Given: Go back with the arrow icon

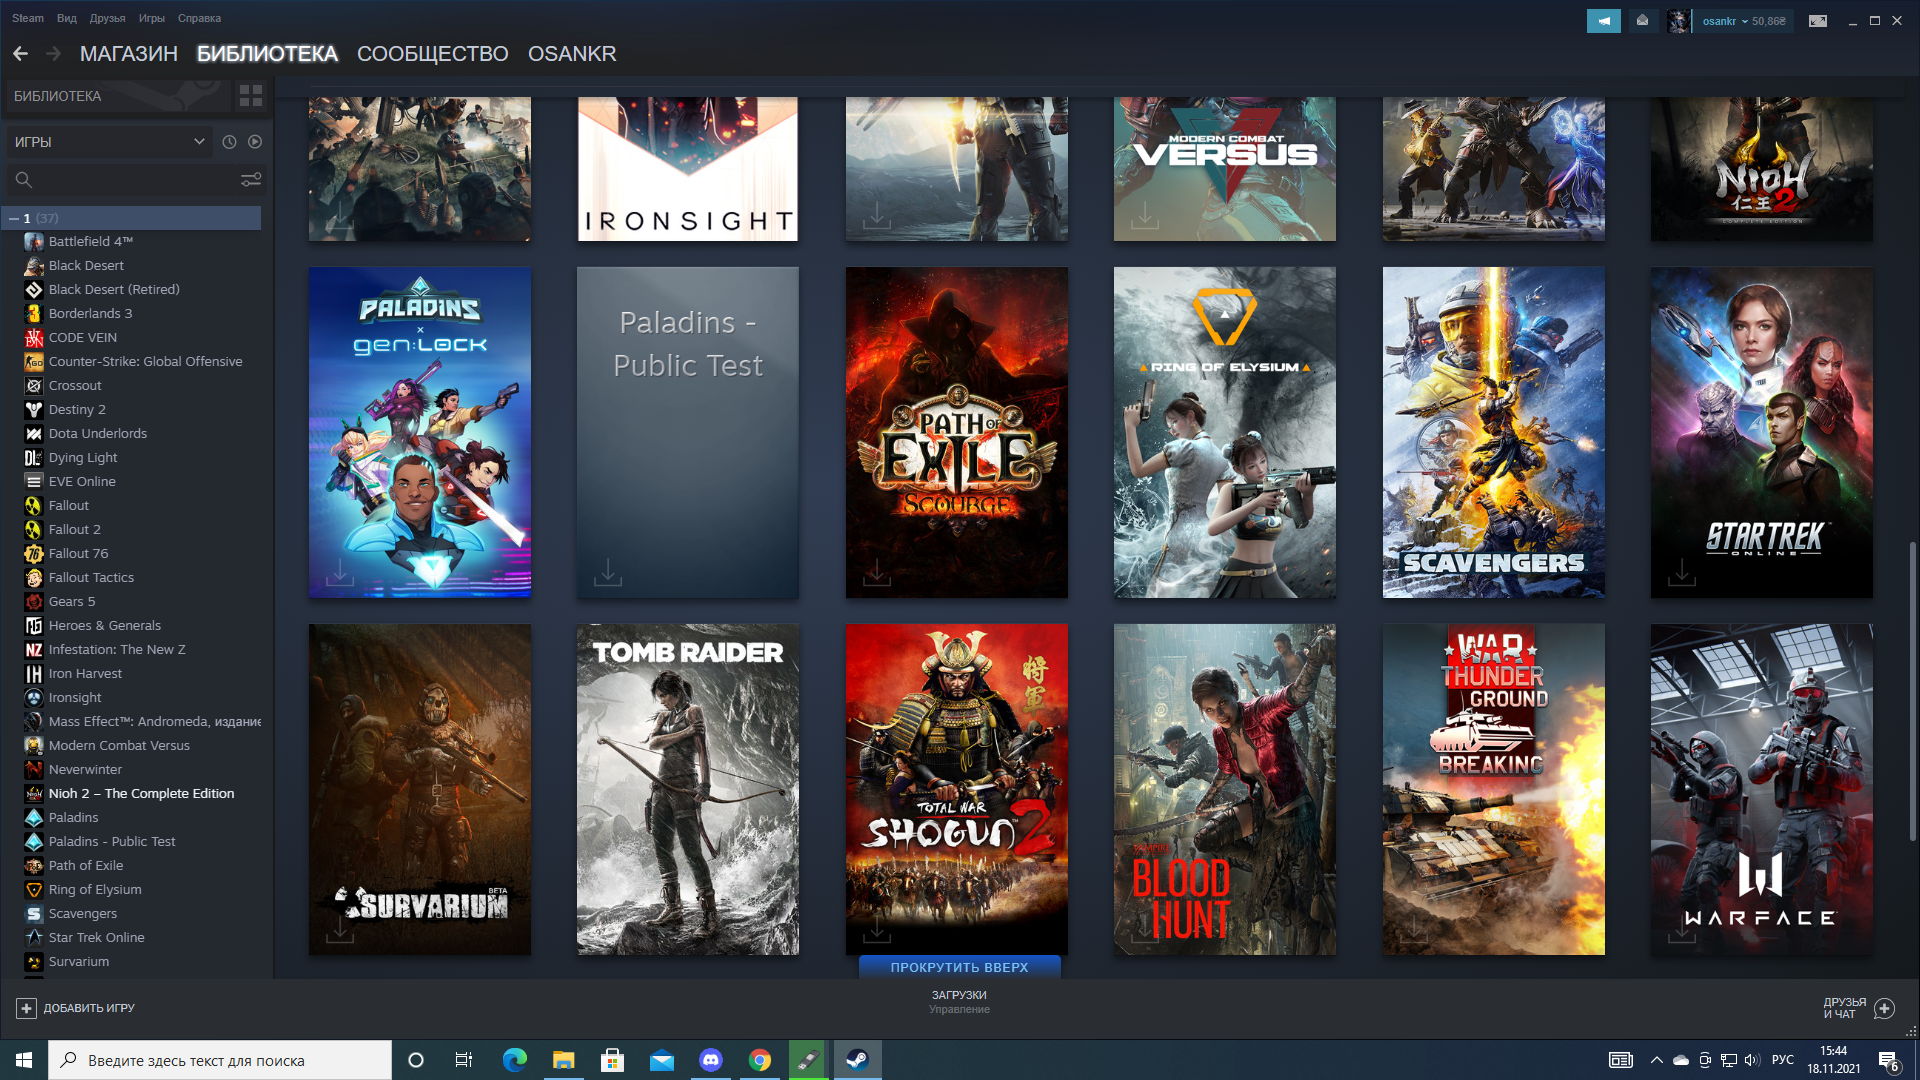Looking at the screenshot, I should (21, 54).
